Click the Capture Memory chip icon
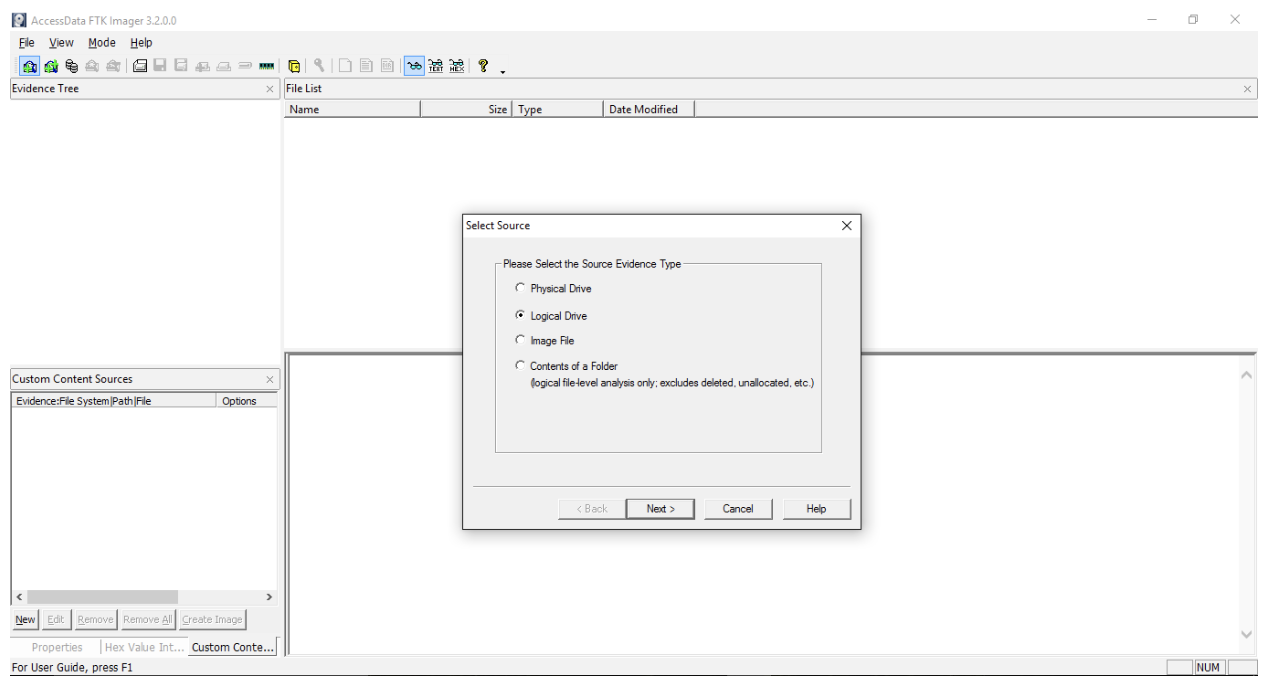The image size is (1266, 692). 267,66
